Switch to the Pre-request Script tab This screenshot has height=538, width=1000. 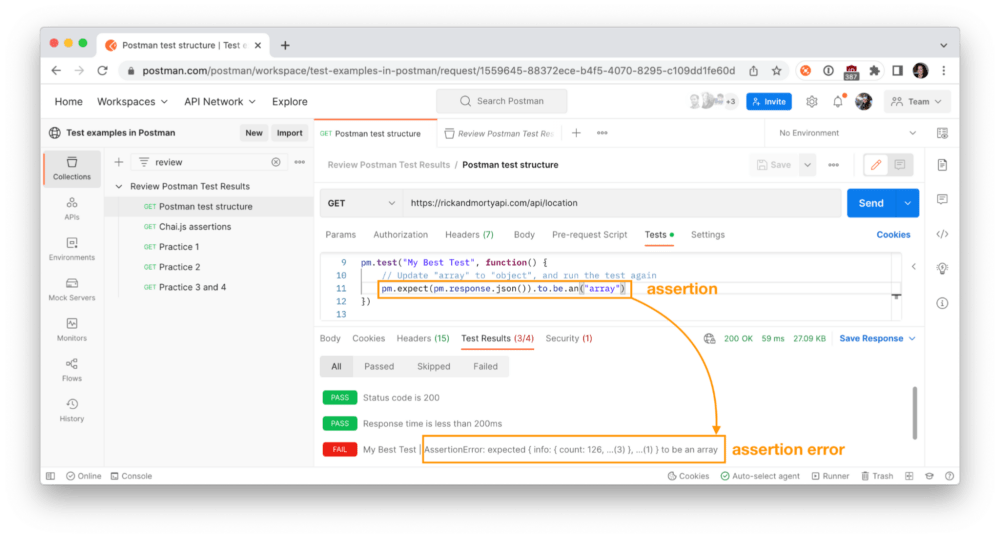pyautogui.click(x=589, y=235)
